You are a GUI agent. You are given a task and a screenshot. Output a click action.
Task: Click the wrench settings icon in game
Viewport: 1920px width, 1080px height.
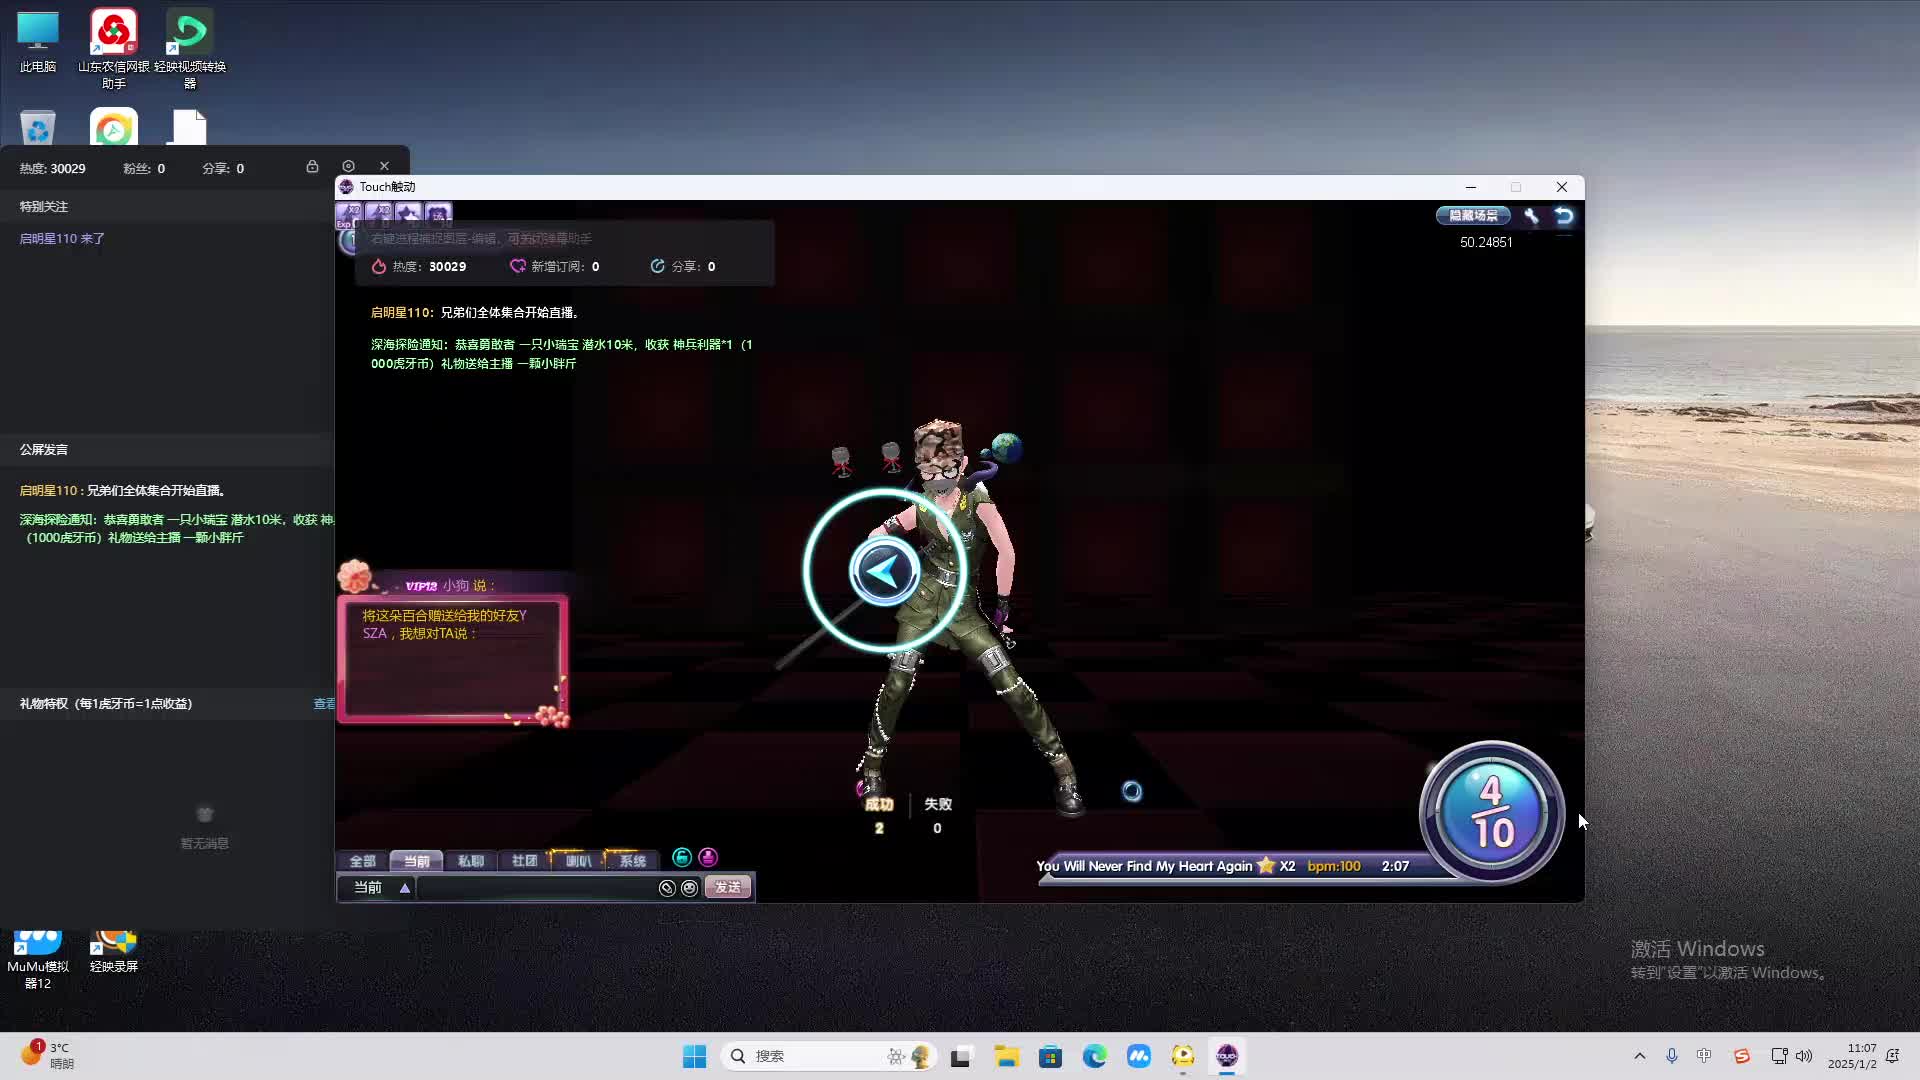click(x=1531, y=216)
